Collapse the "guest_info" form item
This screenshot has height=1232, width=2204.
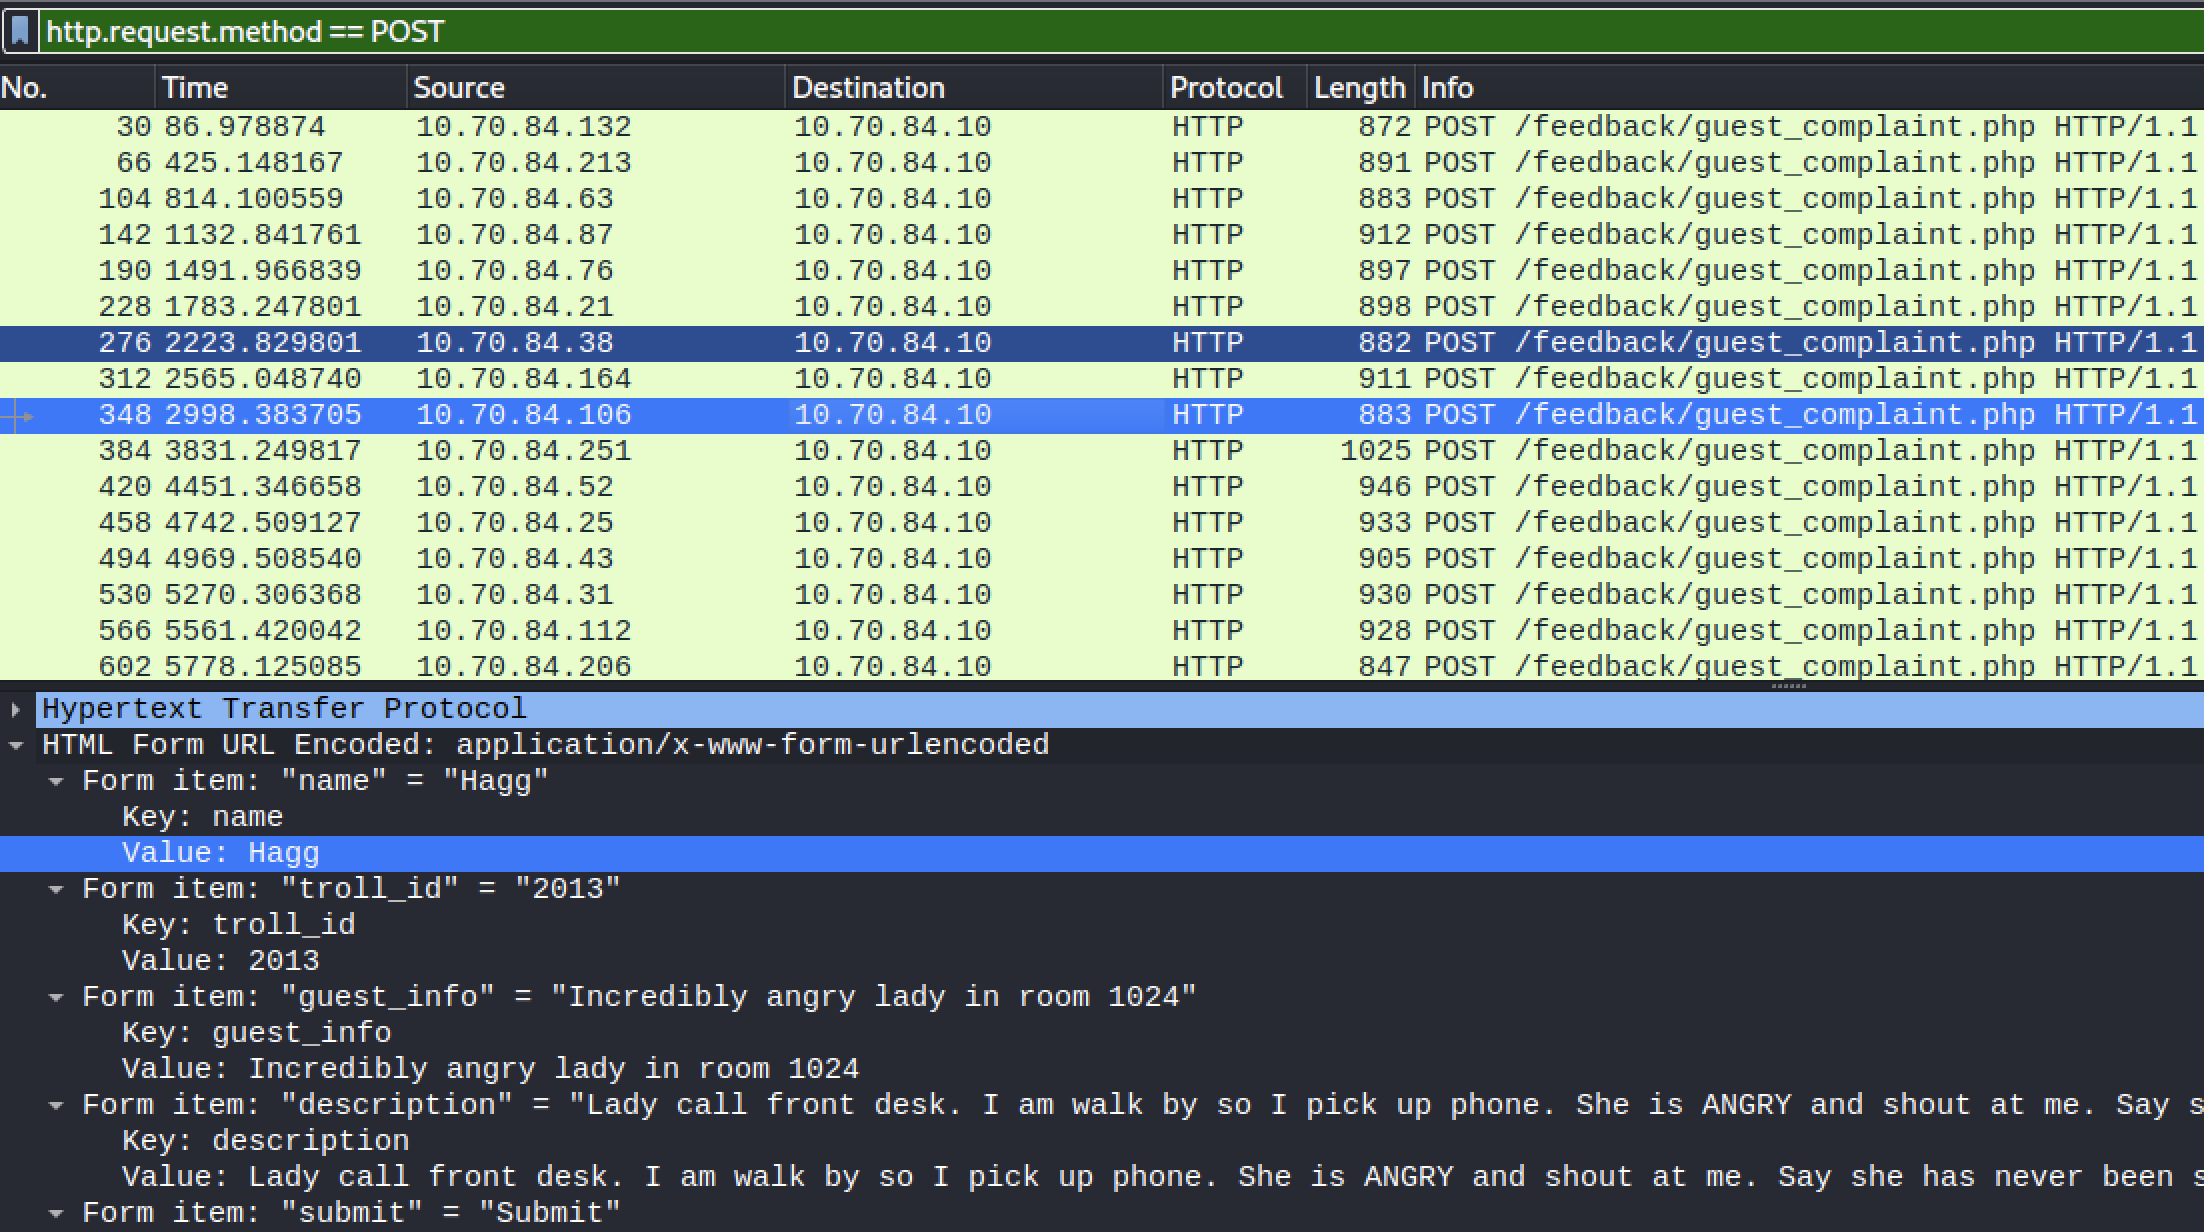click(x=56, y=997)
